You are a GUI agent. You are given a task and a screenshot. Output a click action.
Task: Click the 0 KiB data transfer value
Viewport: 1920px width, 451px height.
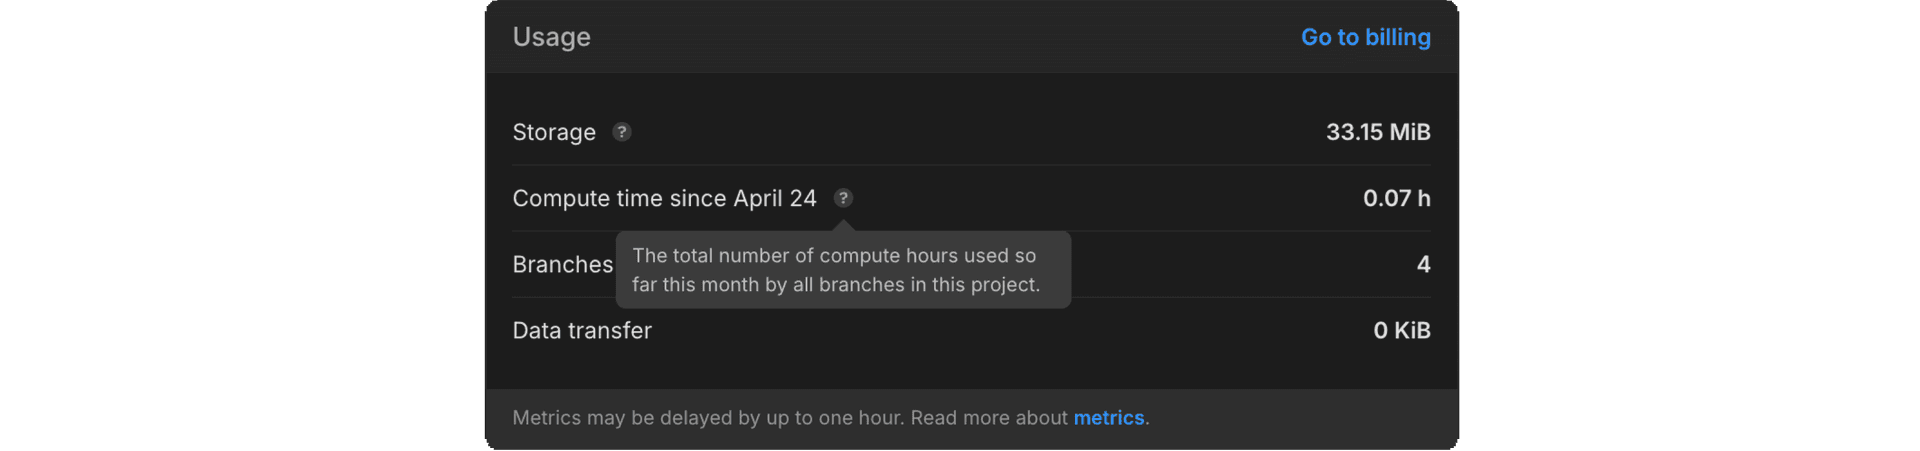1401,330
